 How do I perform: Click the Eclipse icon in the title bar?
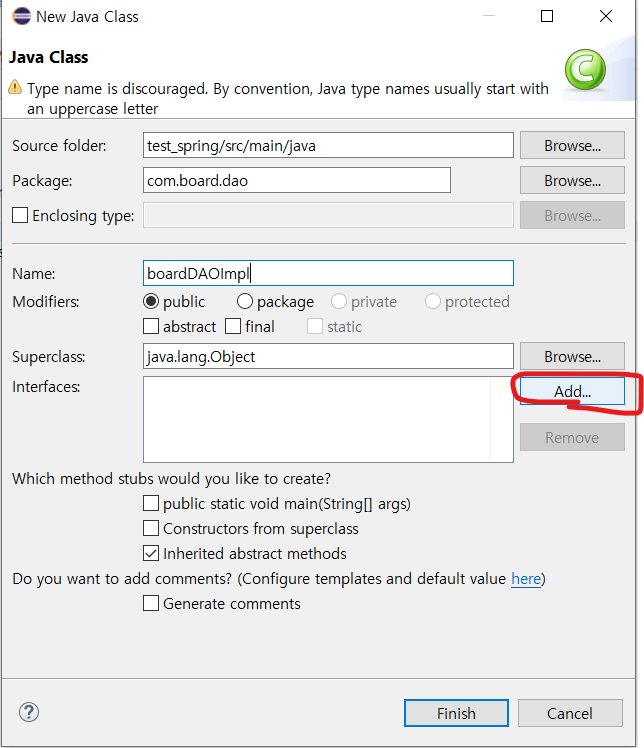pyautogui.click(x=21, y=16)
